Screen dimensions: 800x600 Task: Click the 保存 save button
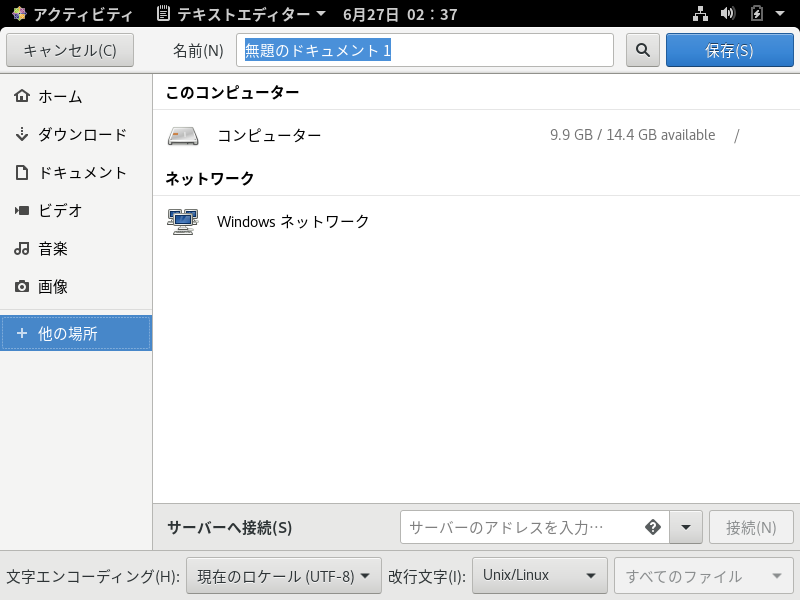pos(729,50)
